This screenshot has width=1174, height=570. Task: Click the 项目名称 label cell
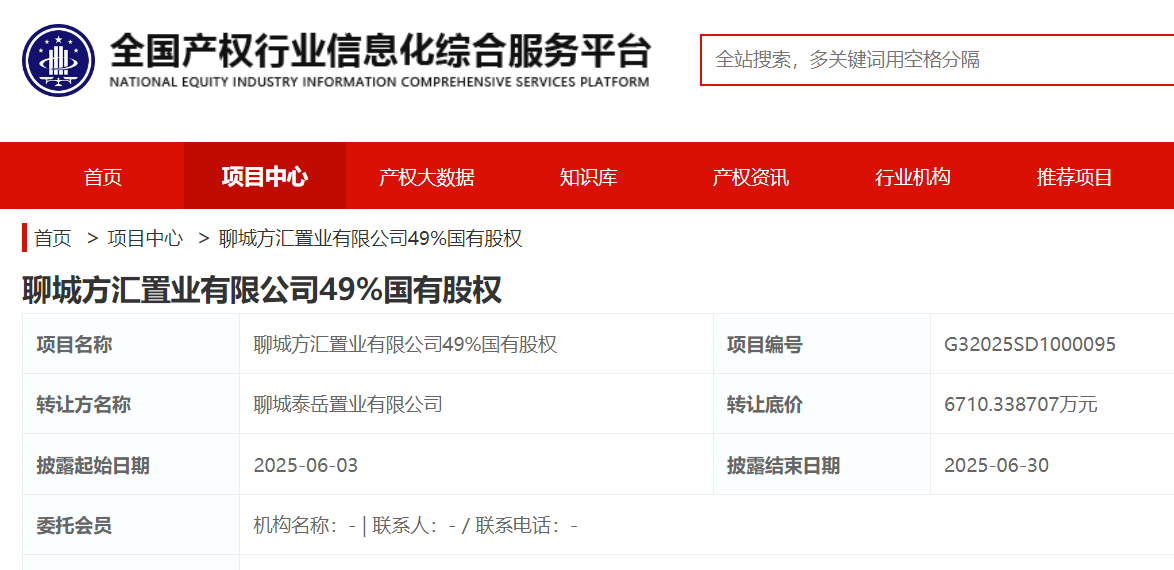(131, 345)
